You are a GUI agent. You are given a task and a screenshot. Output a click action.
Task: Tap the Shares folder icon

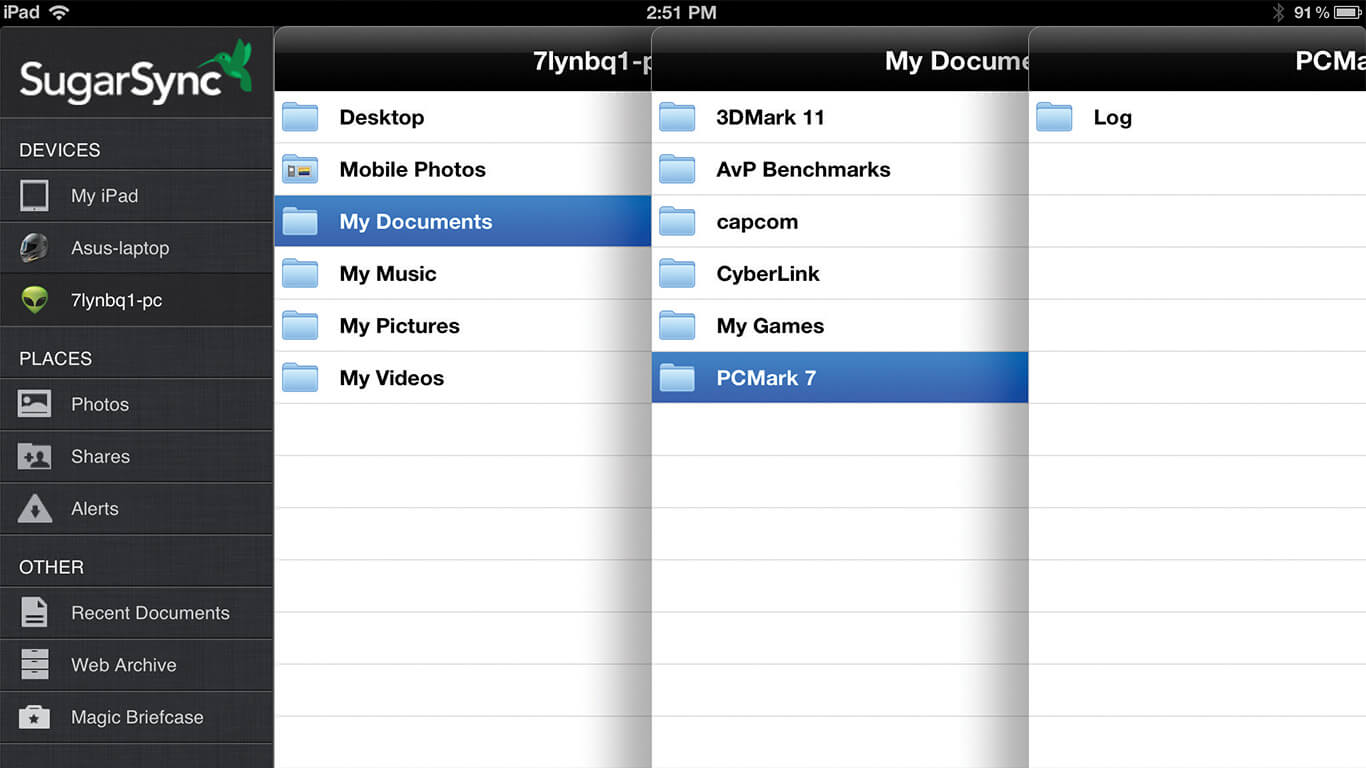(x=34, y=457)
